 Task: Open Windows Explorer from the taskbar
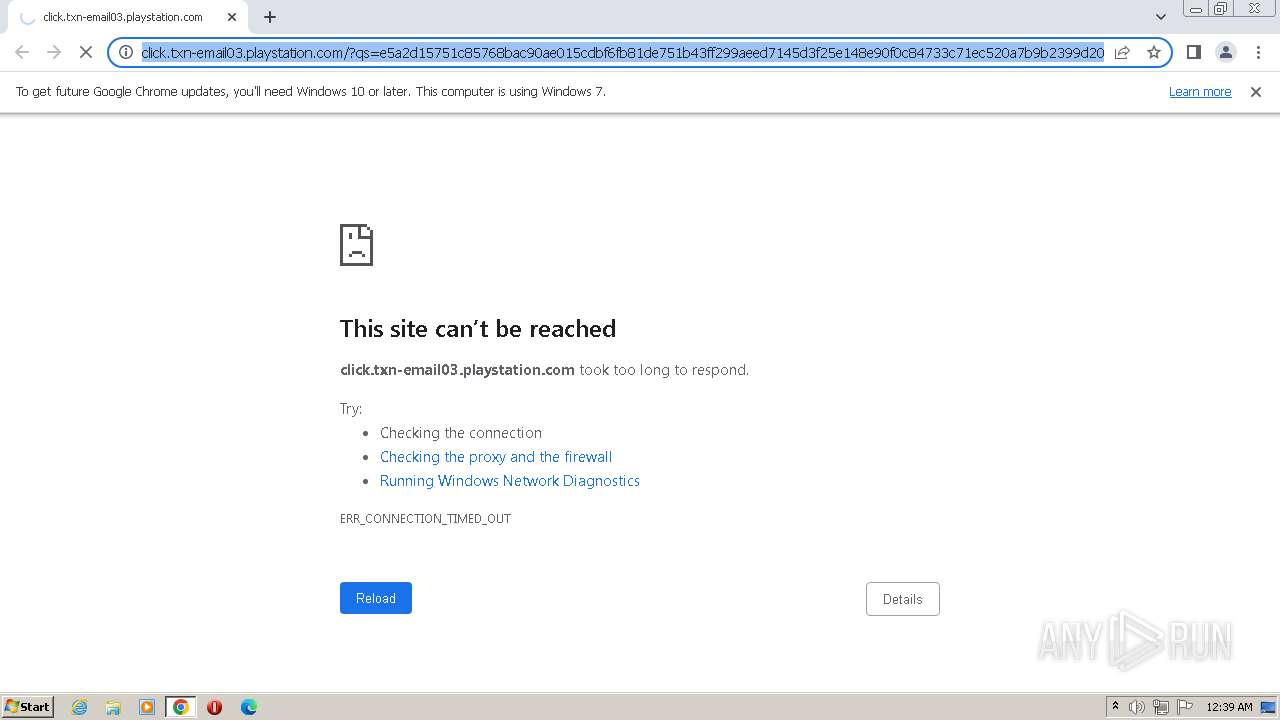click(x=113, y=707)
